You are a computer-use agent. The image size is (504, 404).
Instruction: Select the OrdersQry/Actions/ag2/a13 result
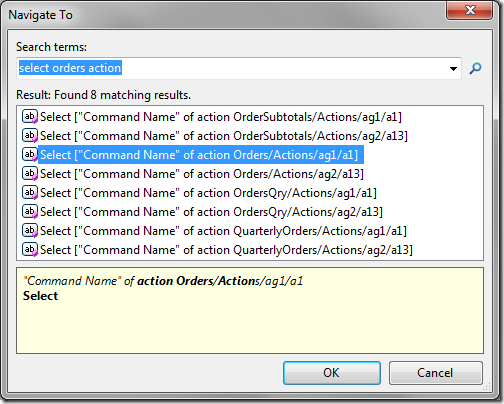pyautogui.click(x=211, y=212)
